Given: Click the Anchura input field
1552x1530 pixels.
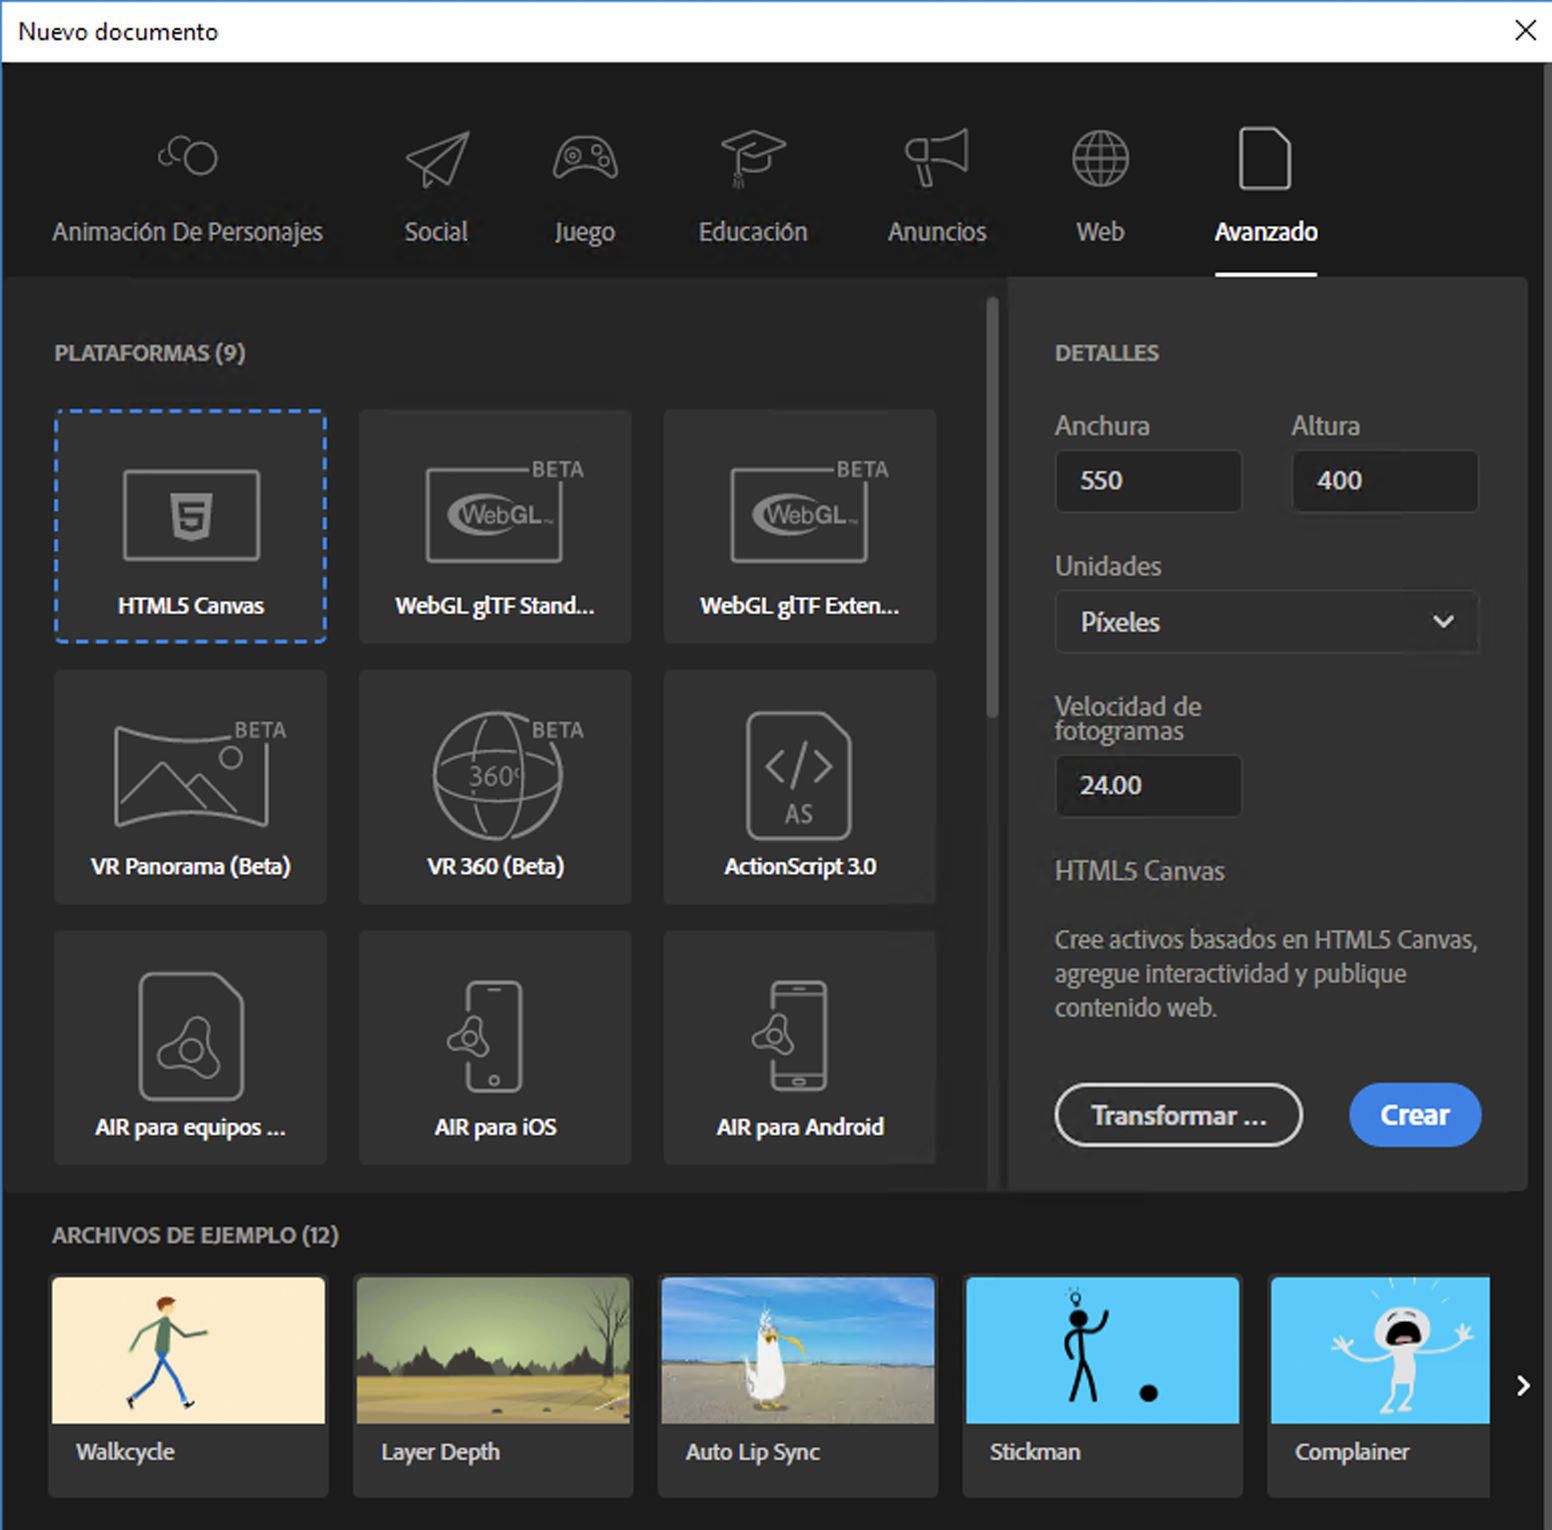Looking at the screenshot, I should [x=1148, y=481].
